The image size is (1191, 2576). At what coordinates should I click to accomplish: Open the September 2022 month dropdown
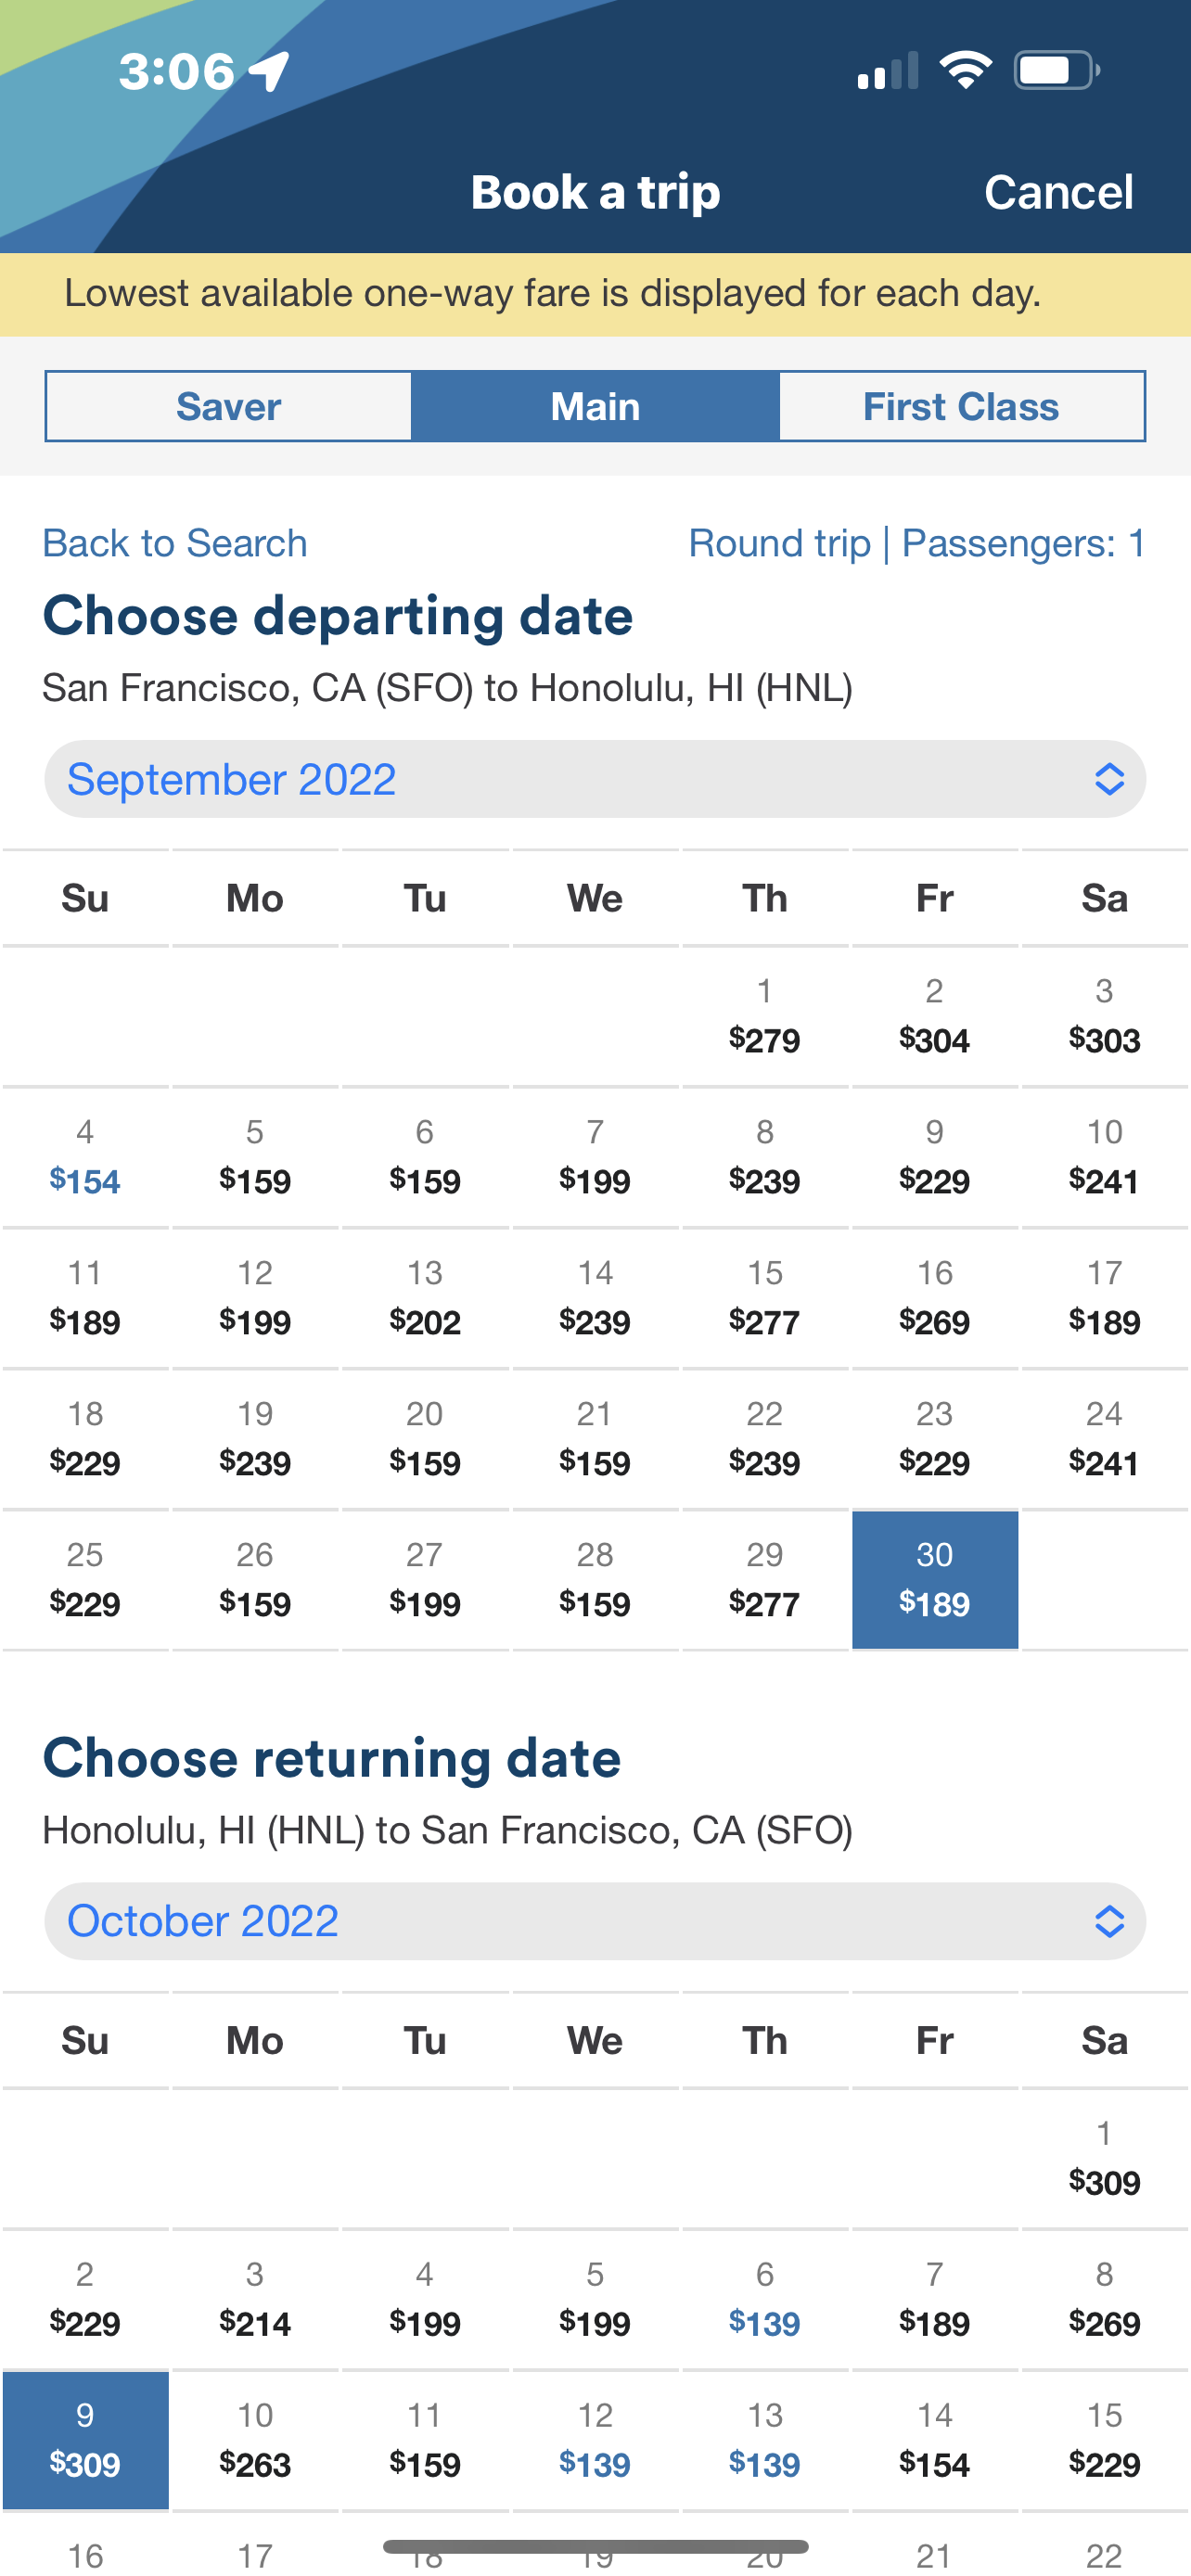595,779
